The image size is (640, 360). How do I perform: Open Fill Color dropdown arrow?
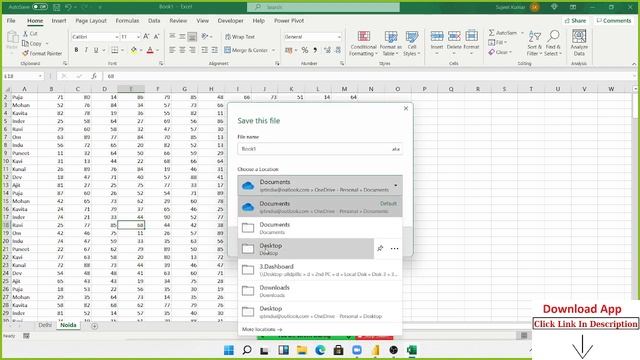coord(141,50)
